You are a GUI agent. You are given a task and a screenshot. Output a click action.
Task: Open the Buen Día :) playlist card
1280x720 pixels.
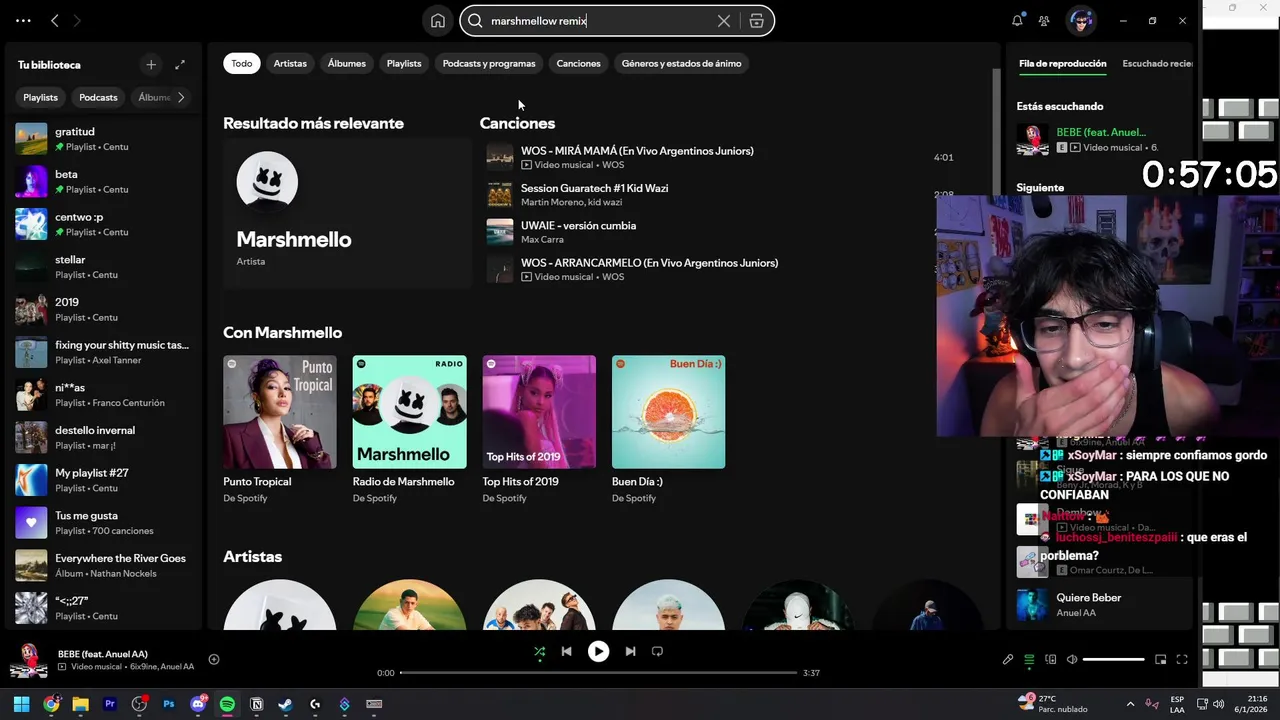[668, 430]
